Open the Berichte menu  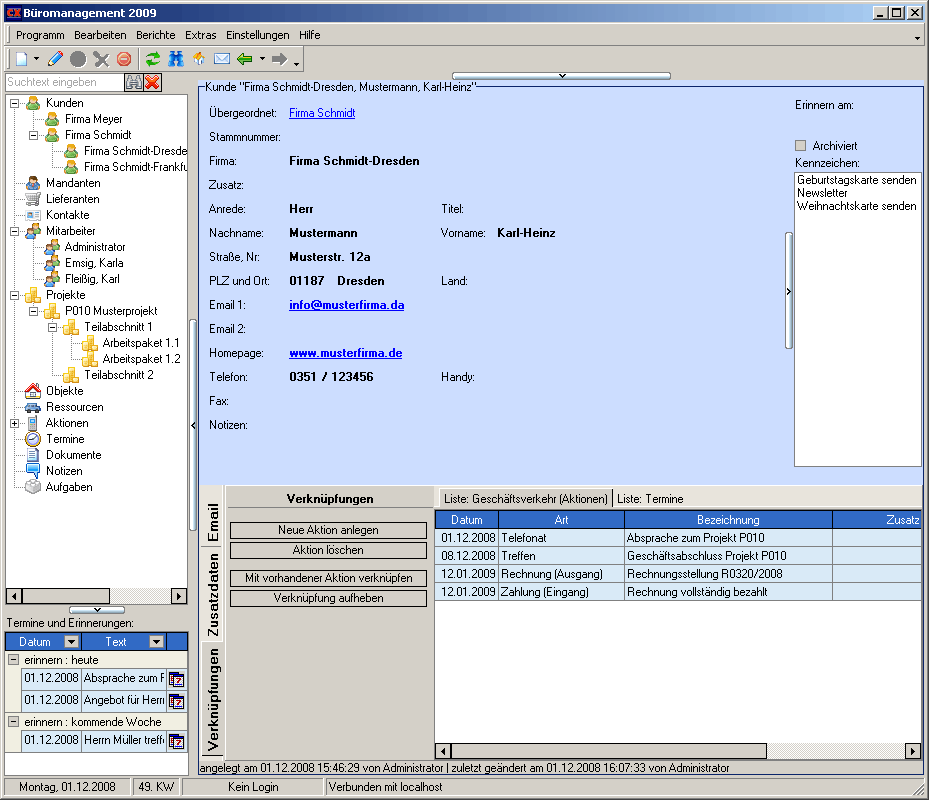[156, 35]
